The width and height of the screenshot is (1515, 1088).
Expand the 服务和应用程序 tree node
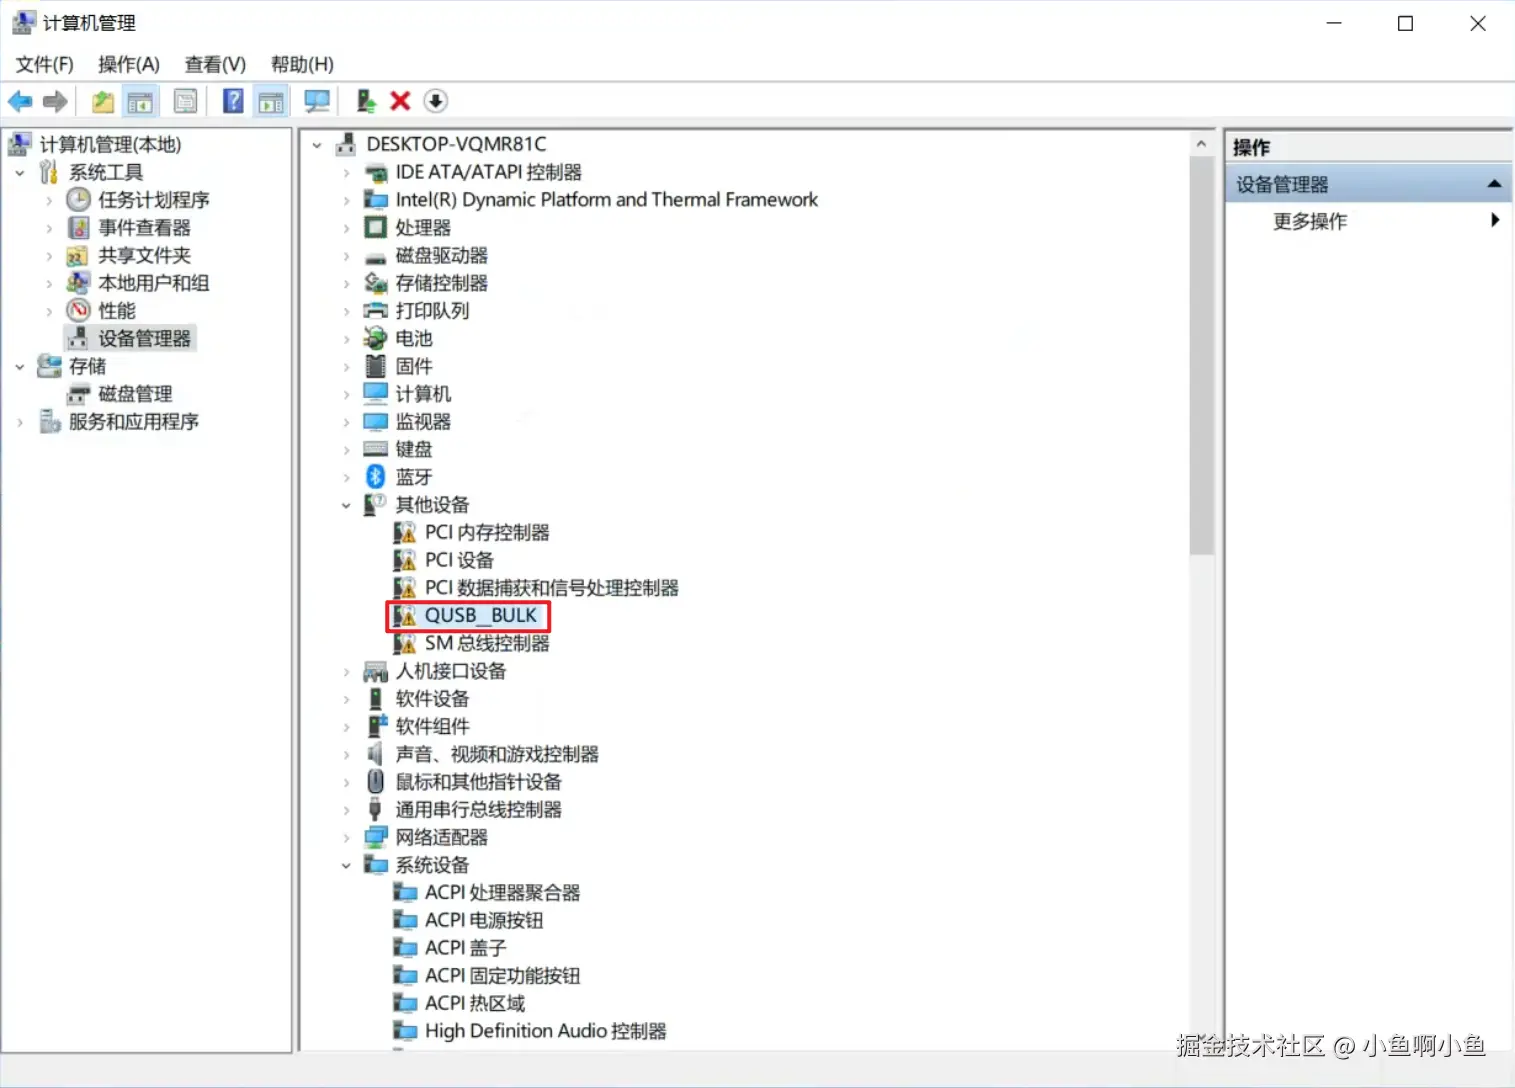(x=20, y=422)
